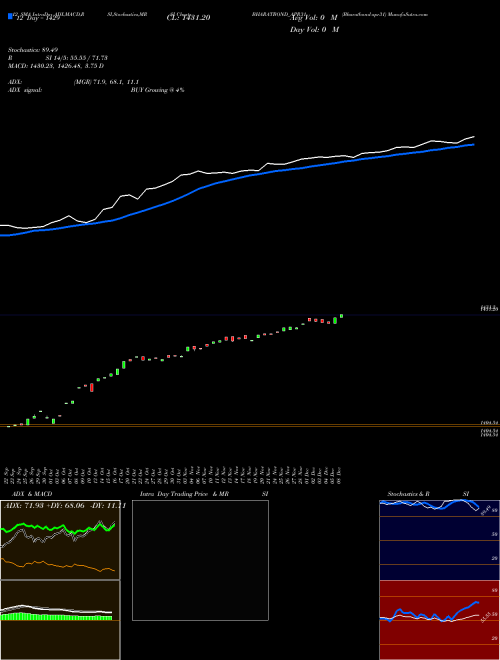Viewport: 500px width, 660px height.
Task: Click the '22 Sep' first date label
Action: pos(8,474)
